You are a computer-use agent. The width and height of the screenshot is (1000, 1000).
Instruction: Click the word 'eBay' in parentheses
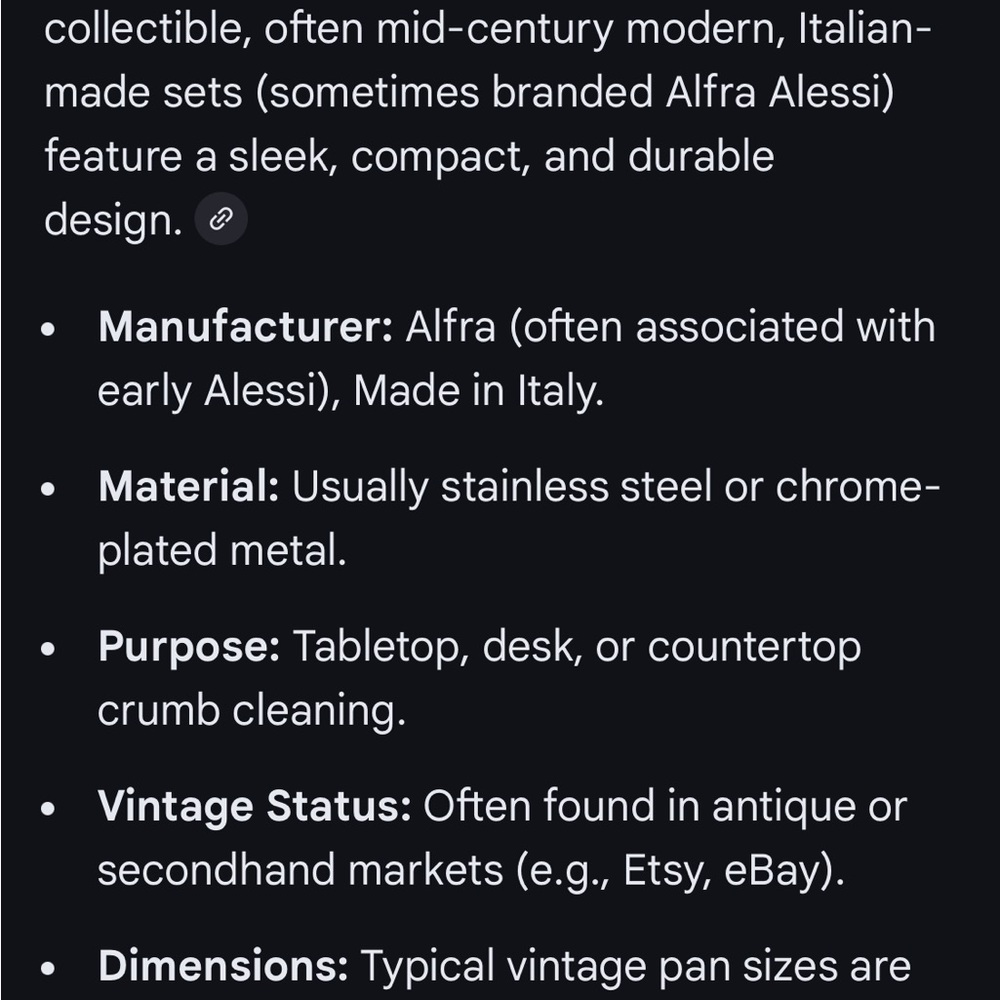(770, 871)
